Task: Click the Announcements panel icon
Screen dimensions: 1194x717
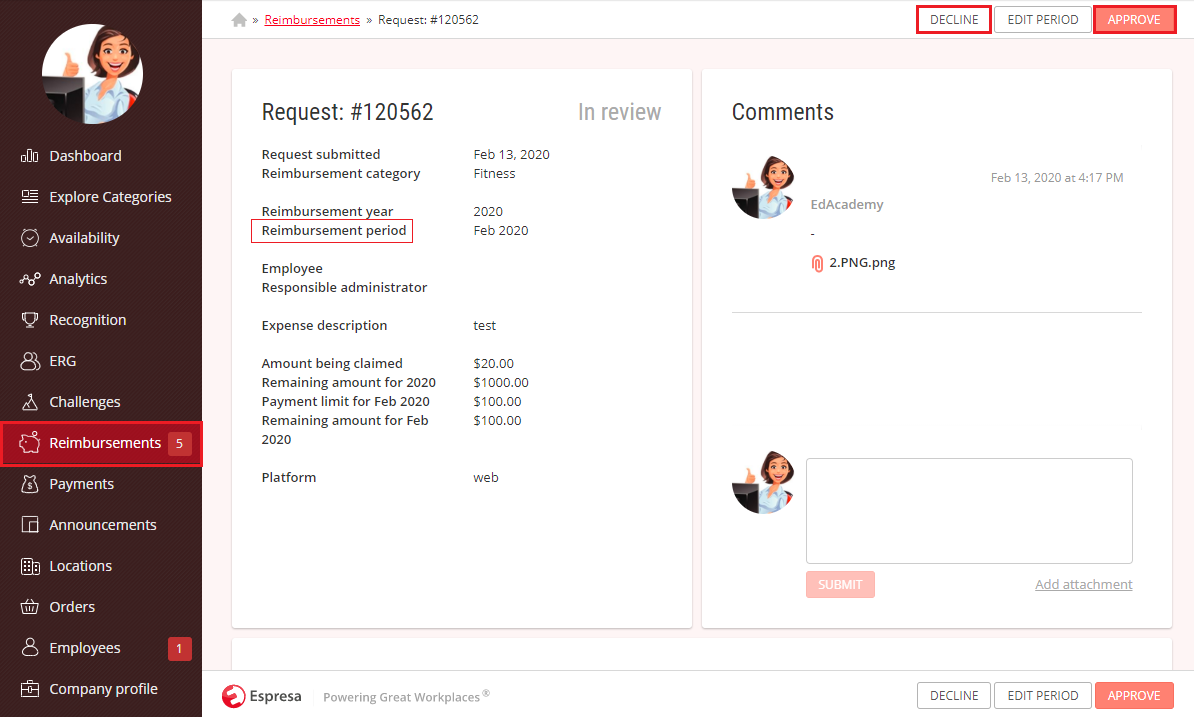Action: pos(30,525)
